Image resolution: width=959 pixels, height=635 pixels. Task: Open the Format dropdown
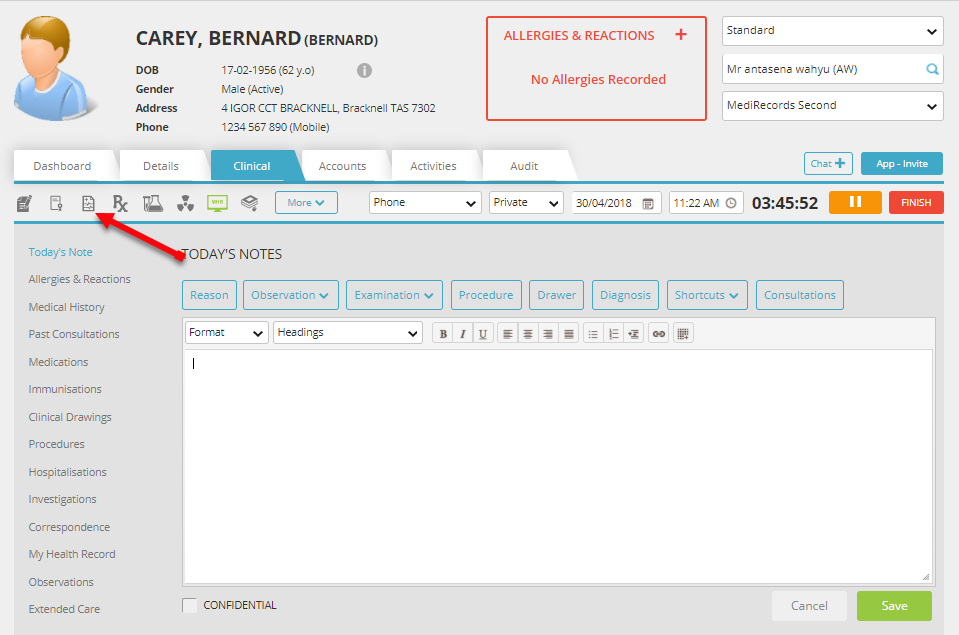(x=226, y=333)
